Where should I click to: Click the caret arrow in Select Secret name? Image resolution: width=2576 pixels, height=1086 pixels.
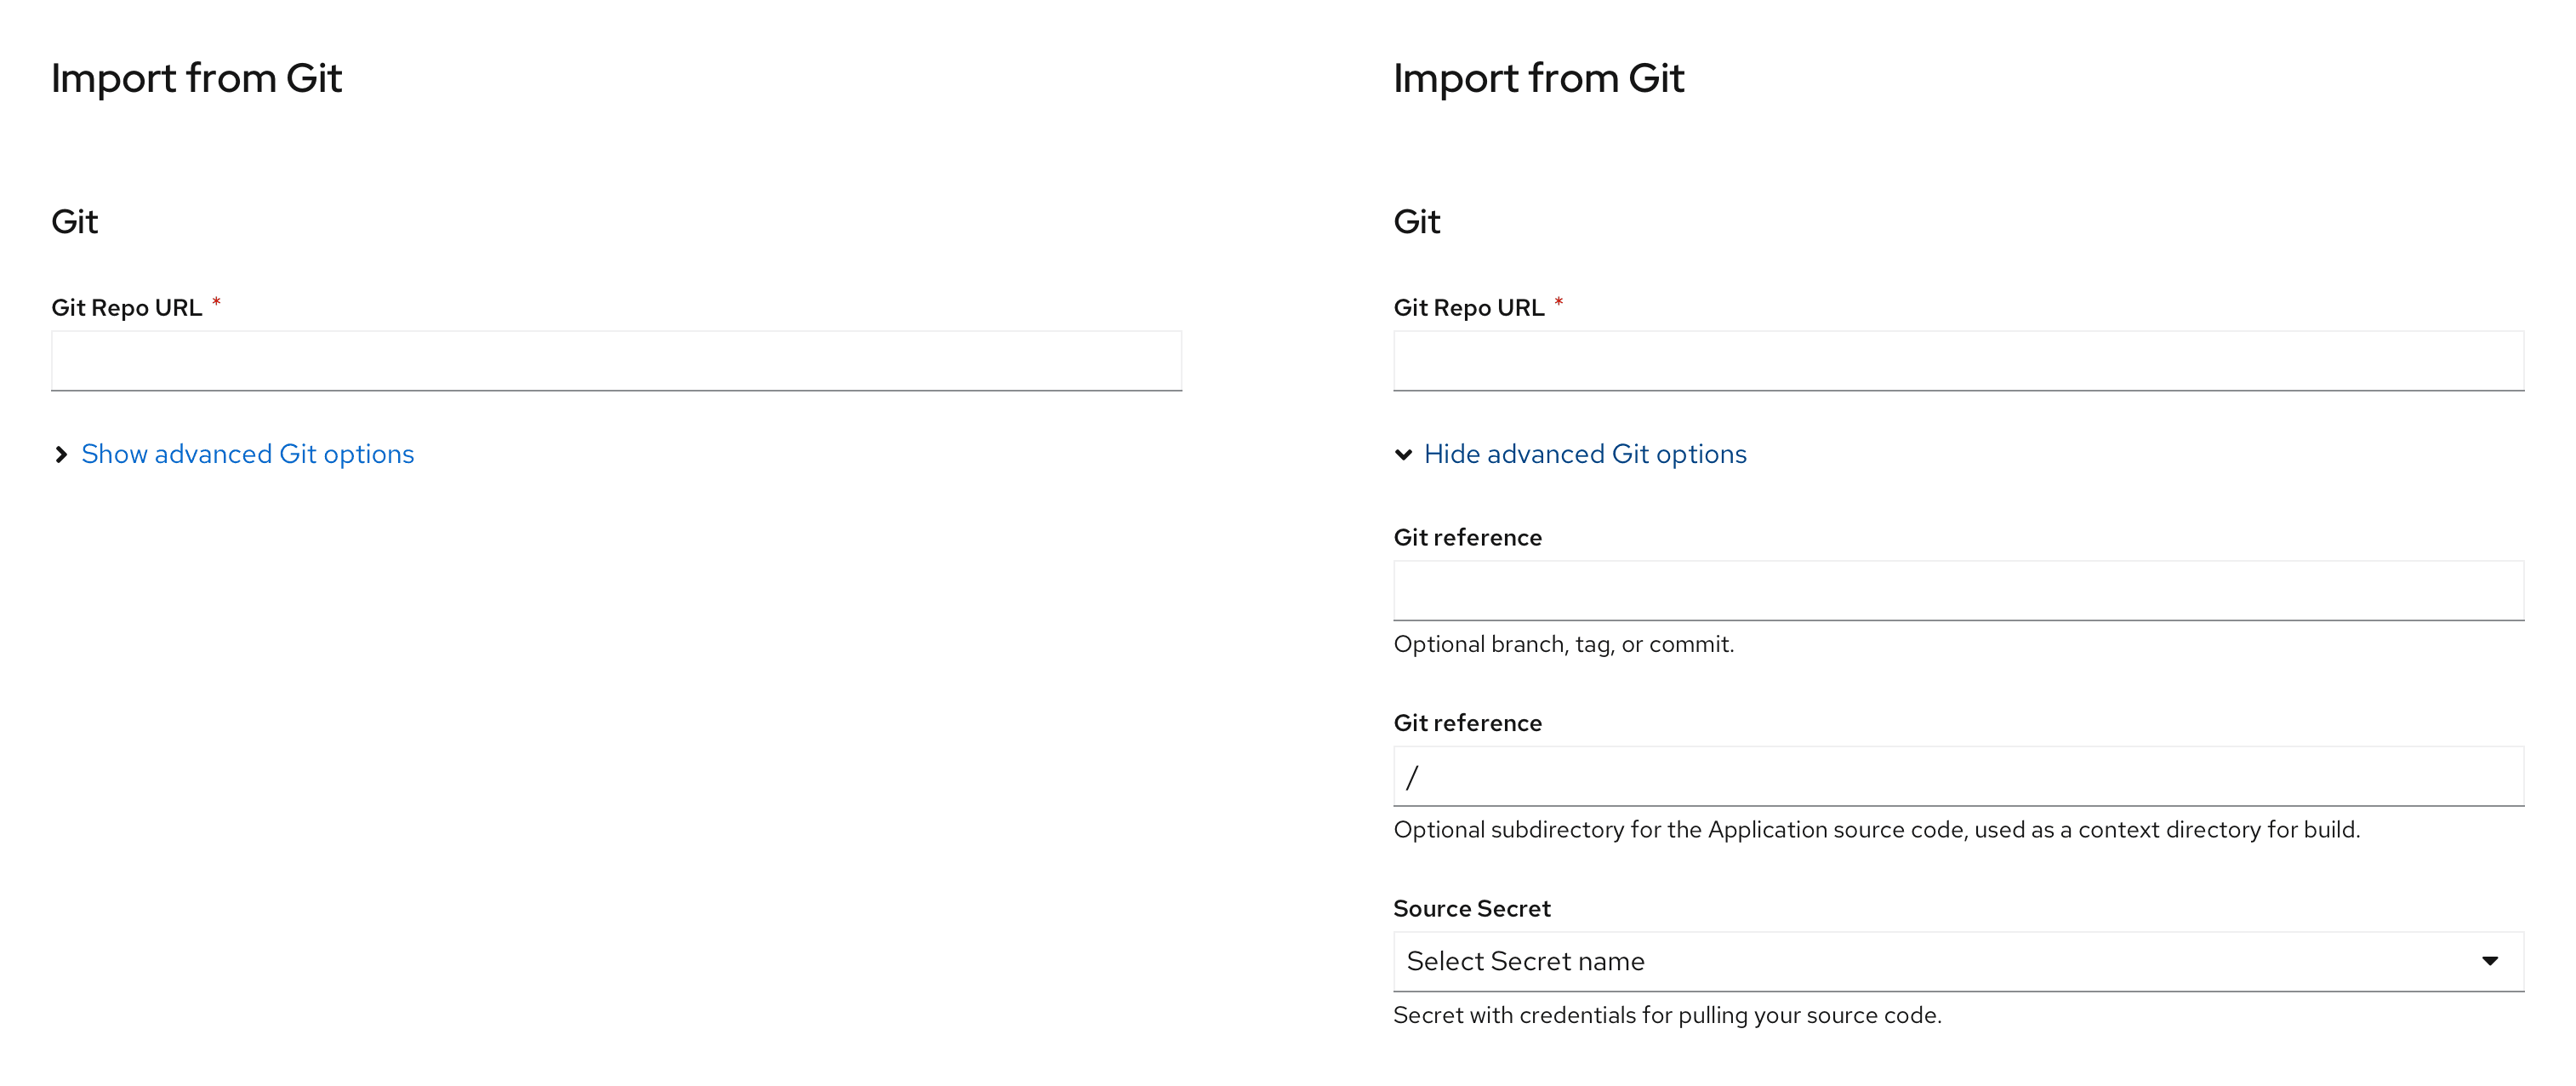click(x=2489, y=961)
